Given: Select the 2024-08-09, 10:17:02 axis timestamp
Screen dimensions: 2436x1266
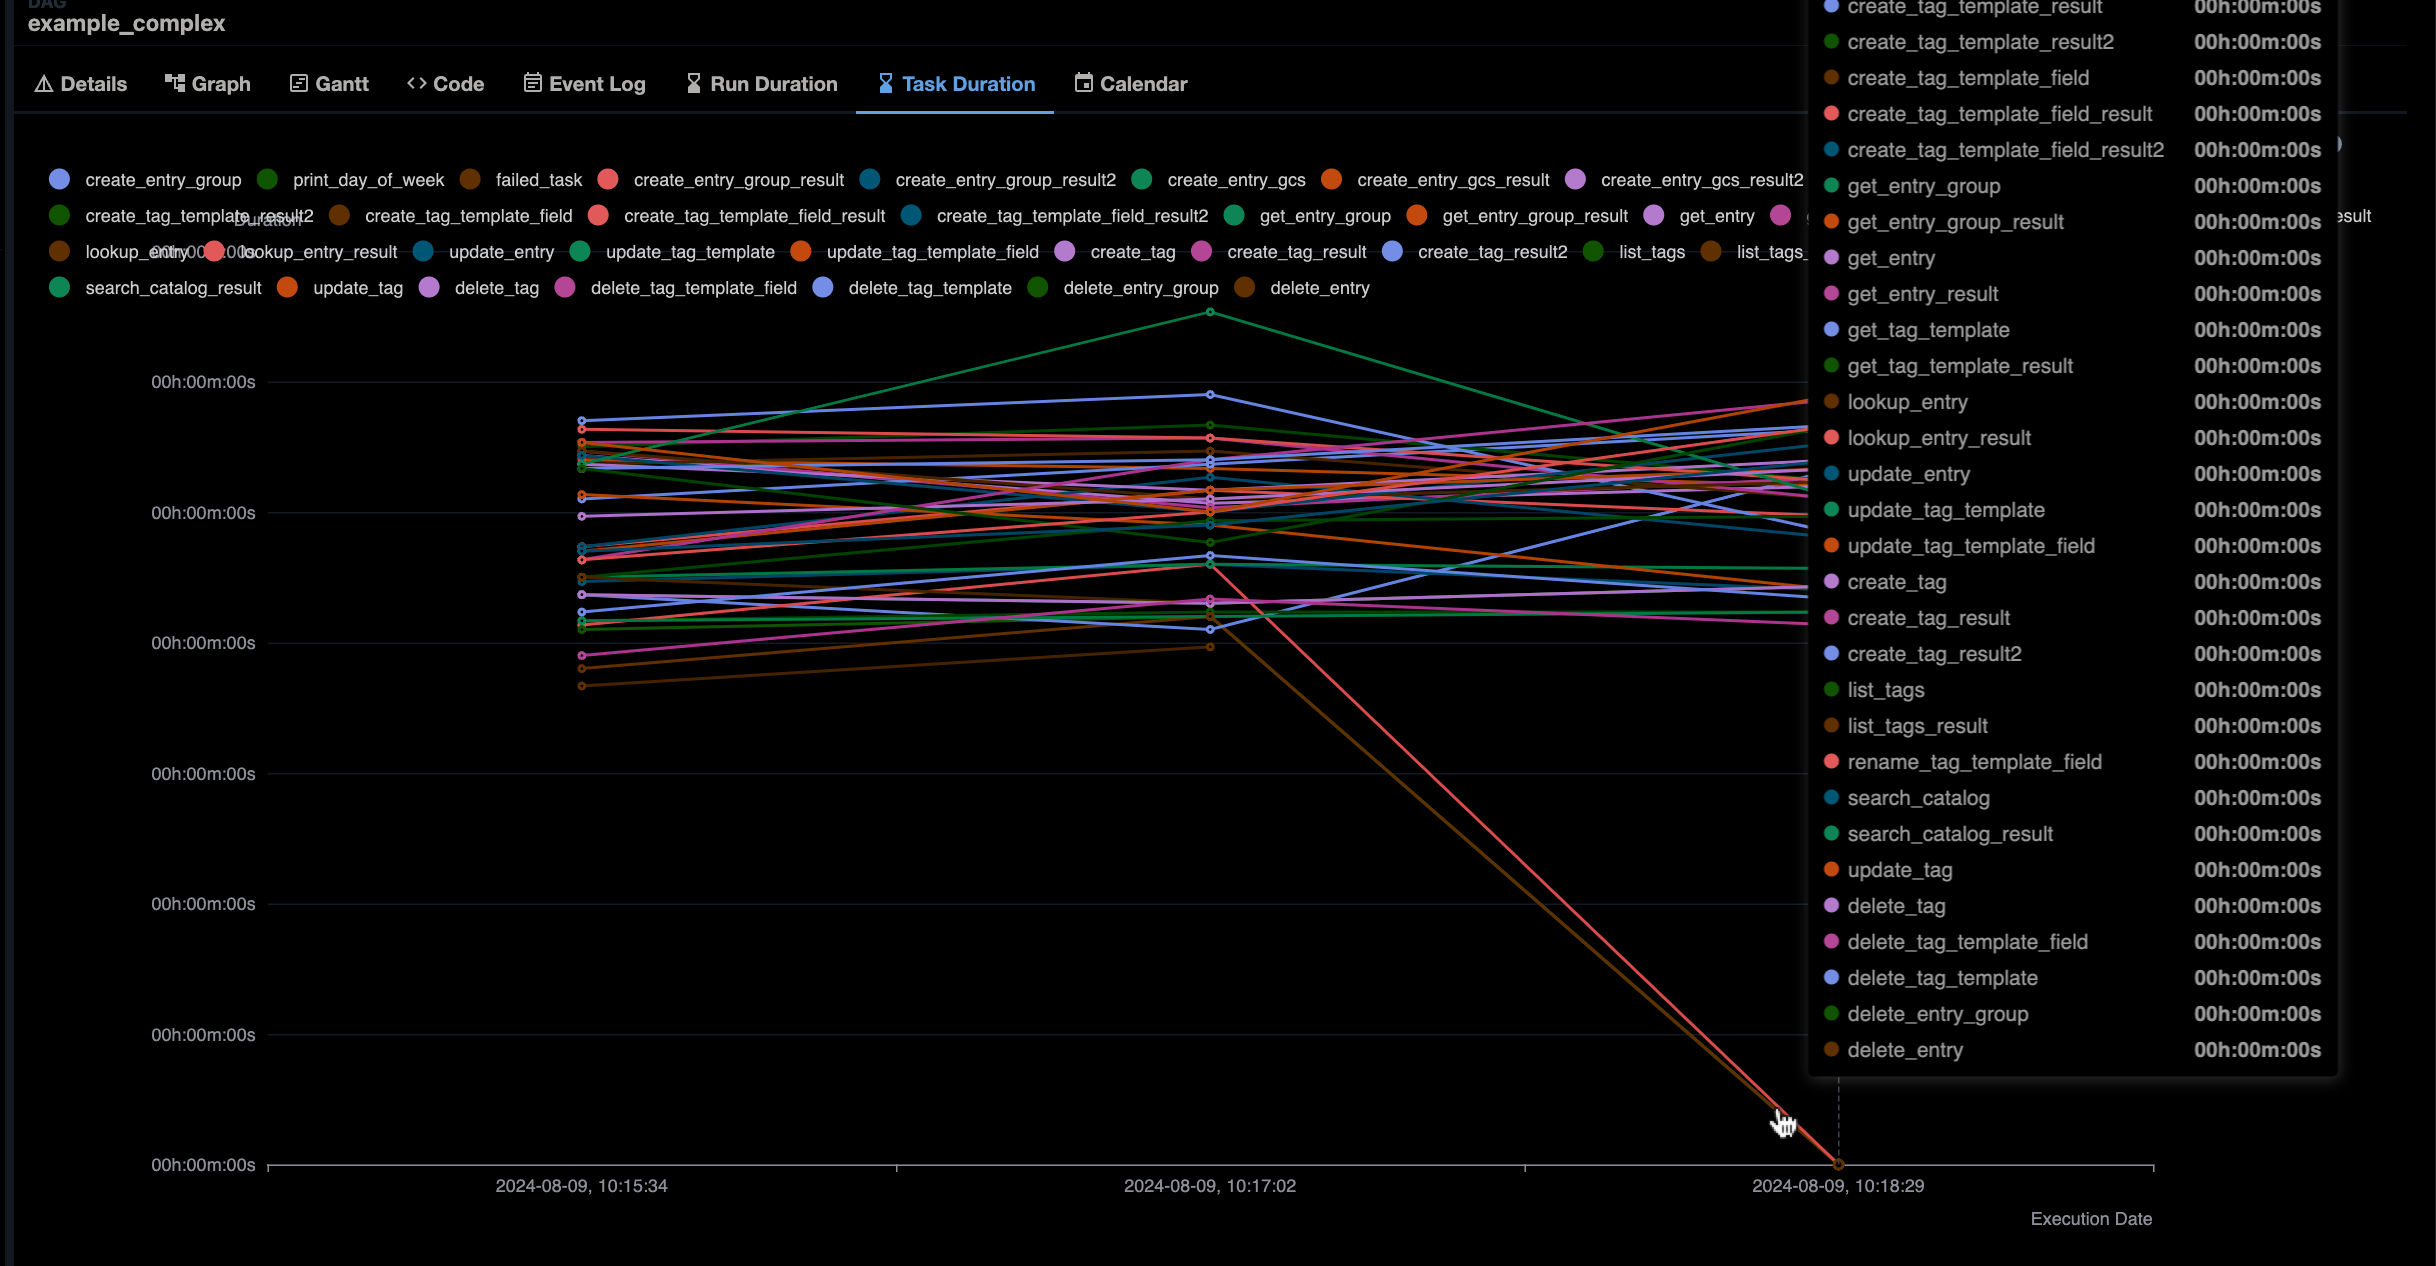Looking at the screenshot, I should coord(1210,1186).
